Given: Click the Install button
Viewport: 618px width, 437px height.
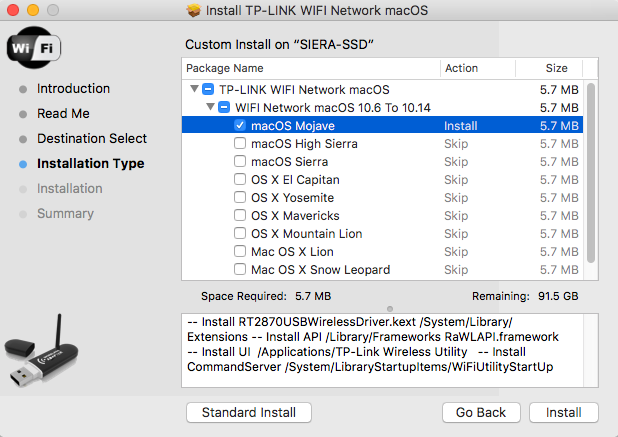Looking at the screenshot, I should tap(564, 413).
